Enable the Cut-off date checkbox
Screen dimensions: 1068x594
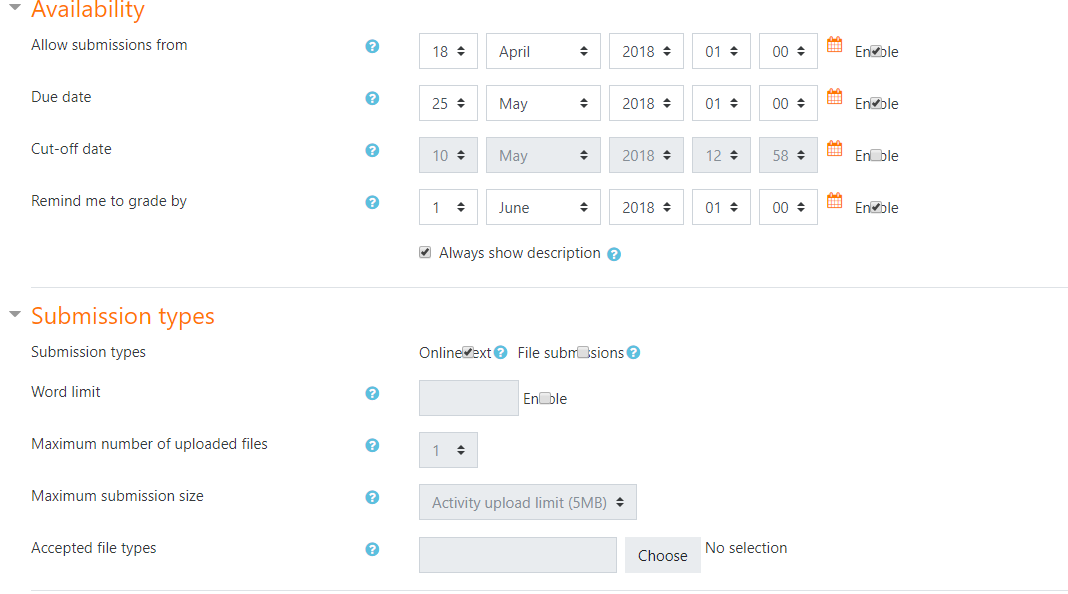[x=876, y=155]
